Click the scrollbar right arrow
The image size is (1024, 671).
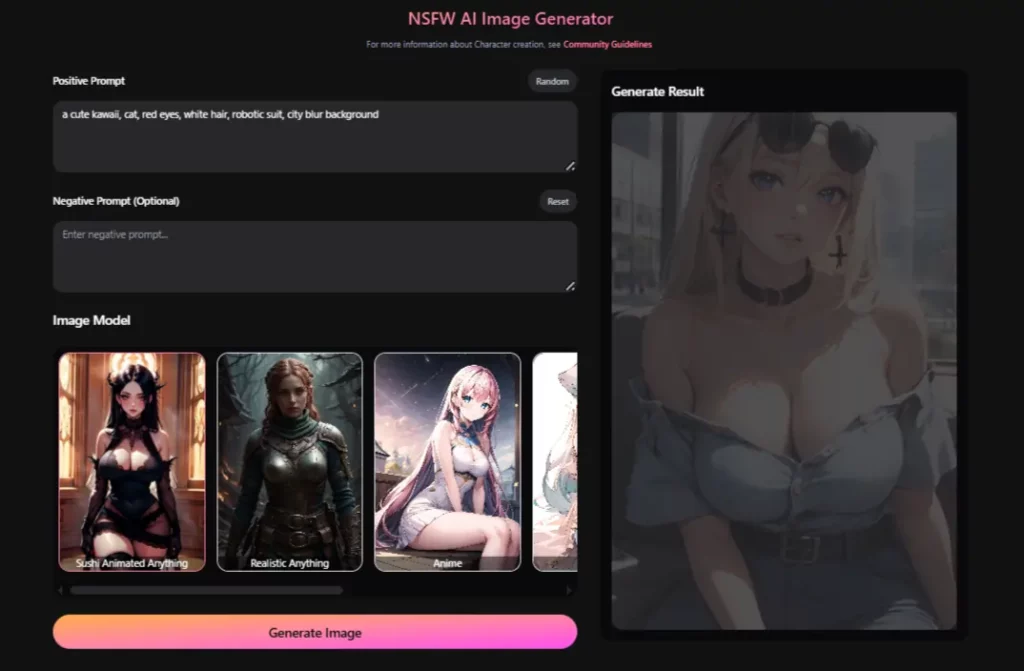click(569, 590)
